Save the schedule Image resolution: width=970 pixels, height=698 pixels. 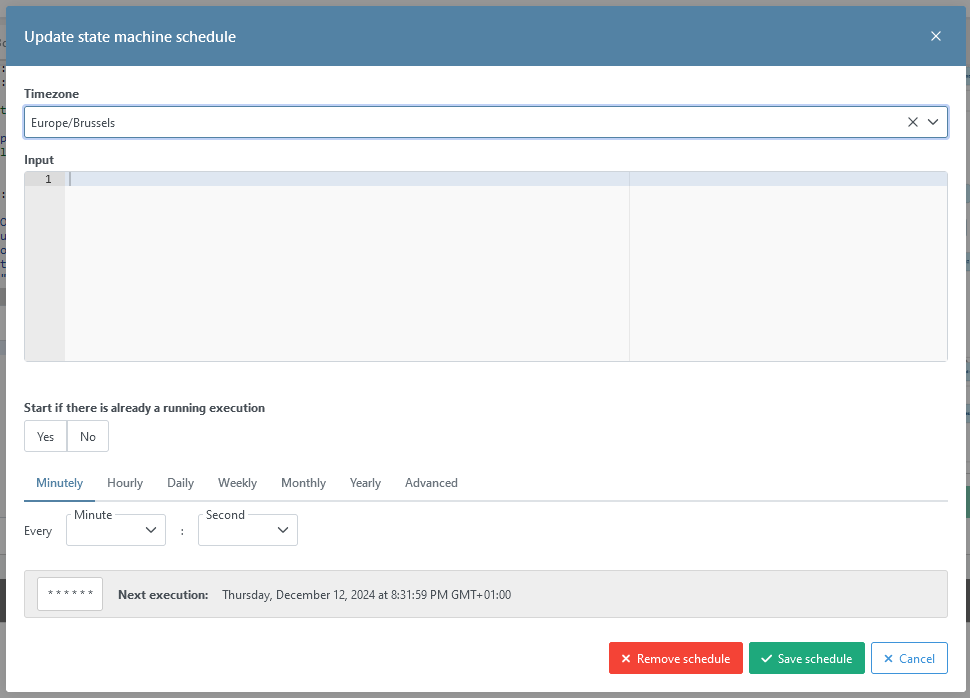pyautogui.click(x=806, y=658)
